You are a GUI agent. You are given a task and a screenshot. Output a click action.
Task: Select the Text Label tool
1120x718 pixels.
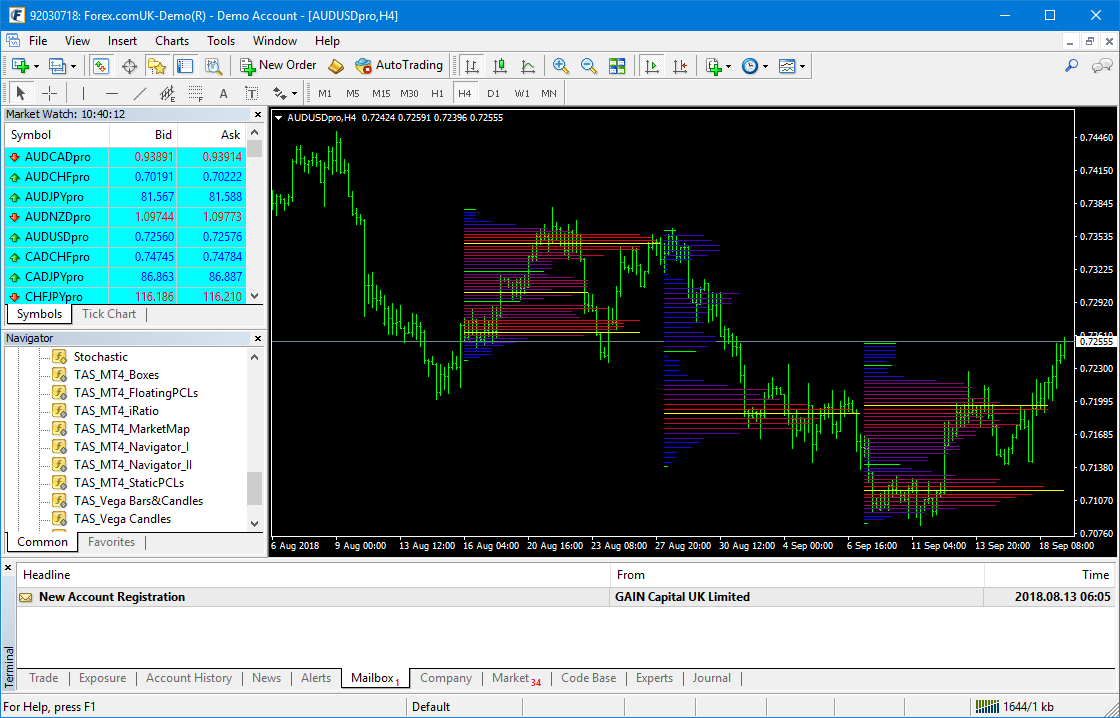[x=251, y=93]
